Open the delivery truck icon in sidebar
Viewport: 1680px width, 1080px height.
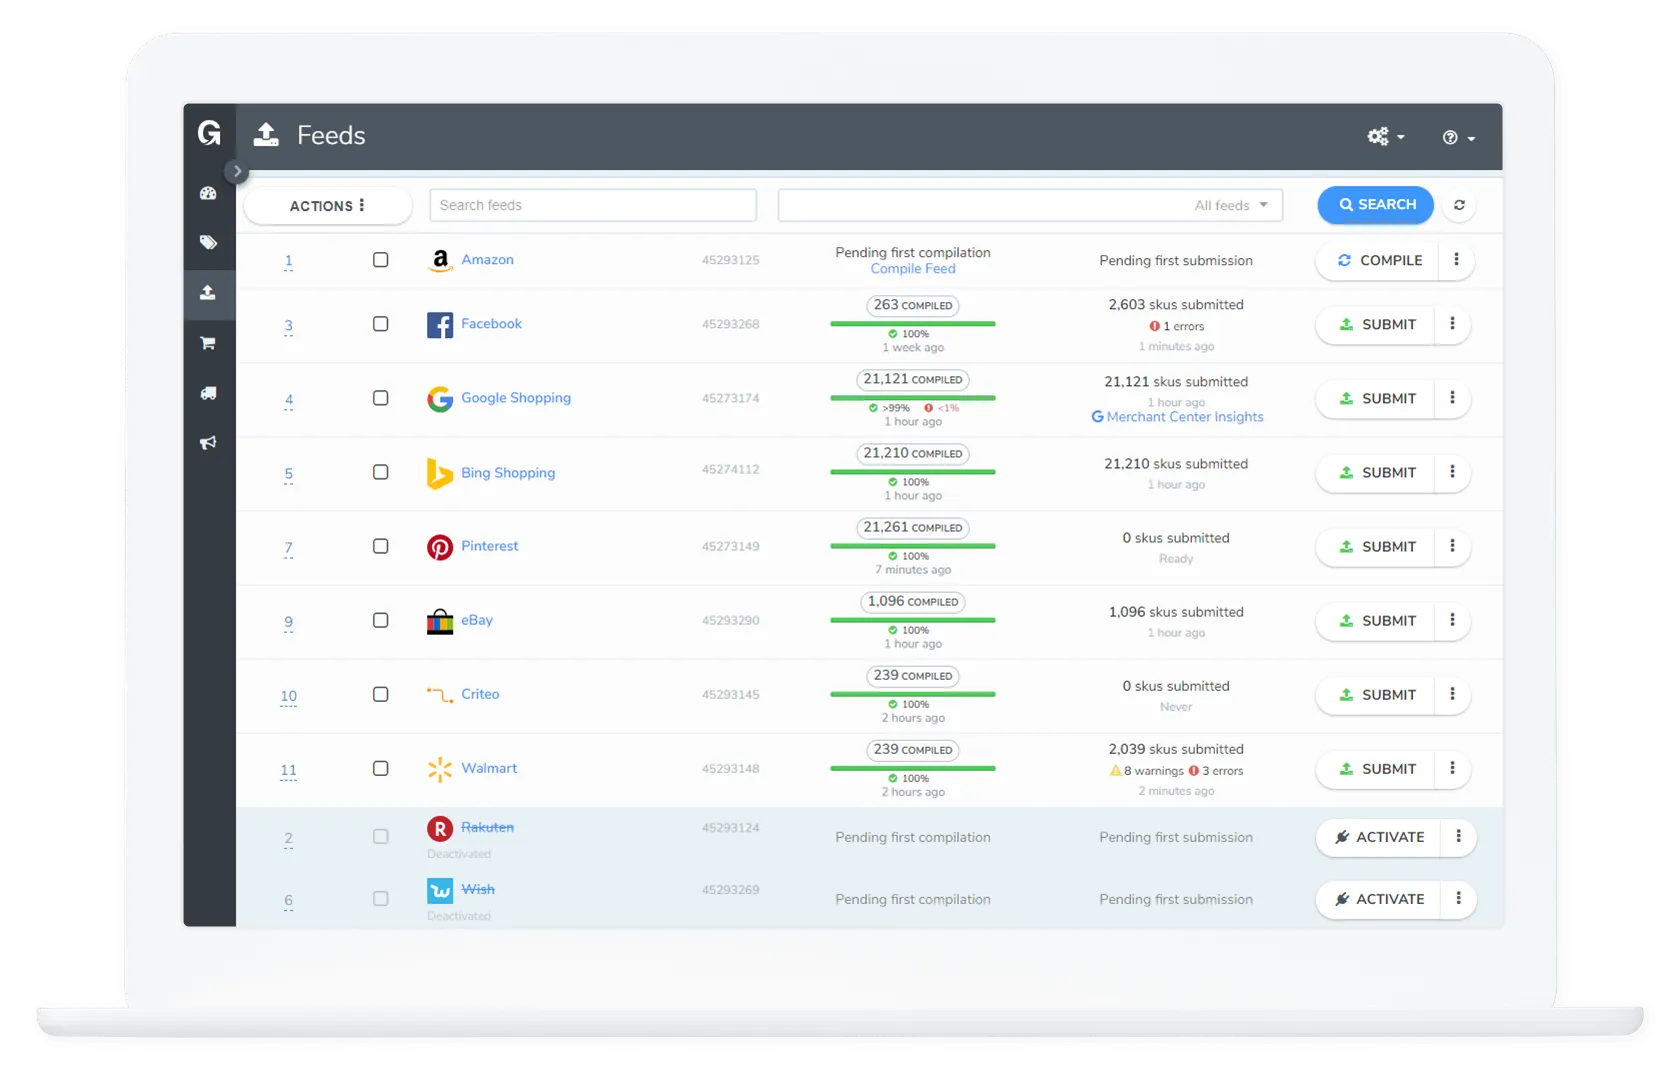click(208, 393)
